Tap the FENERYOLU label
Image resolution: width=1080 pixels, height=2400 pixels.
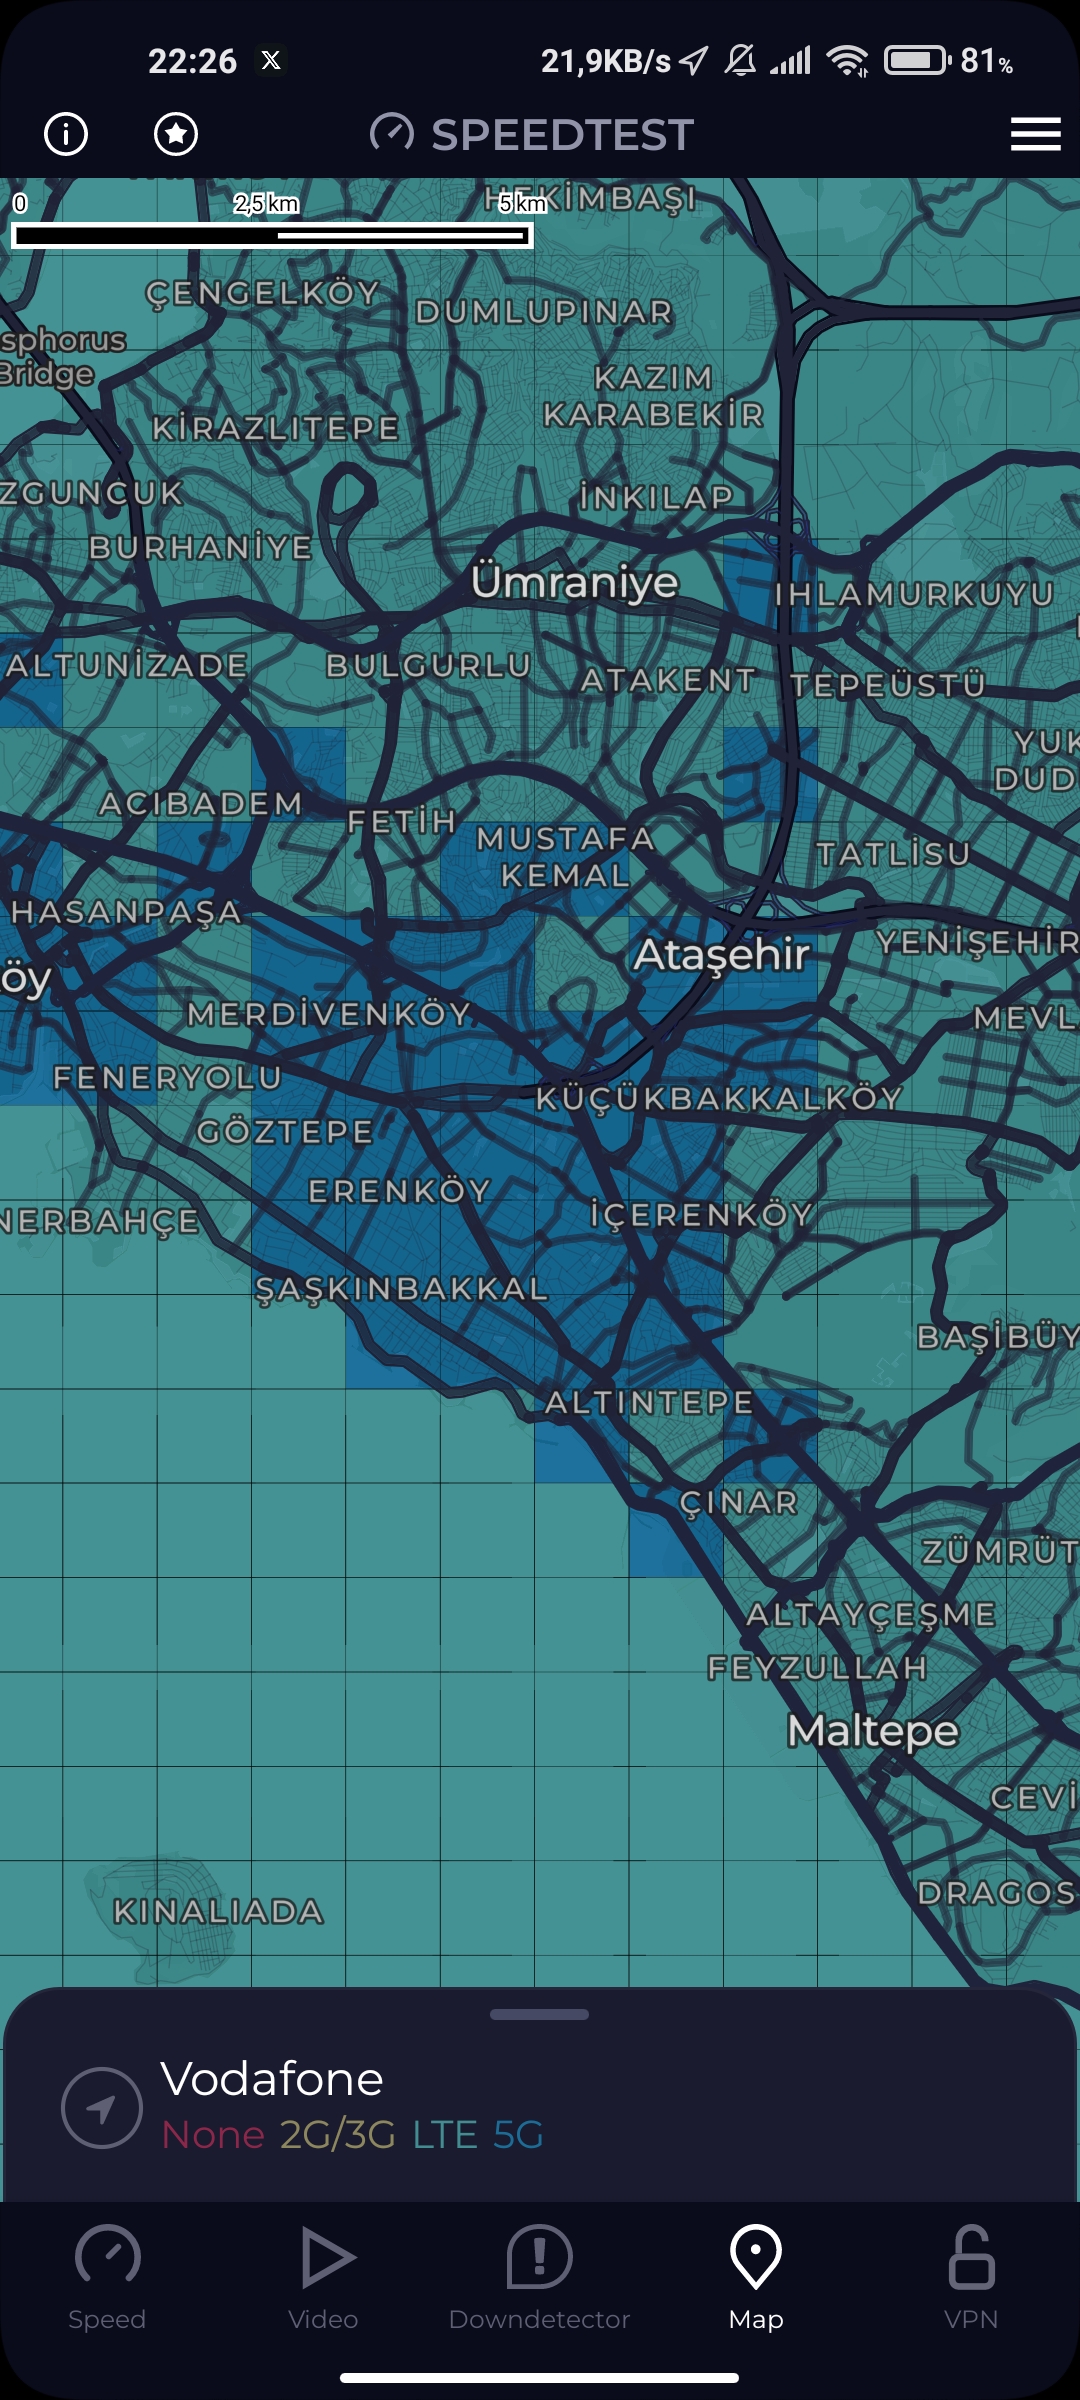click(x=168, y=1077)
